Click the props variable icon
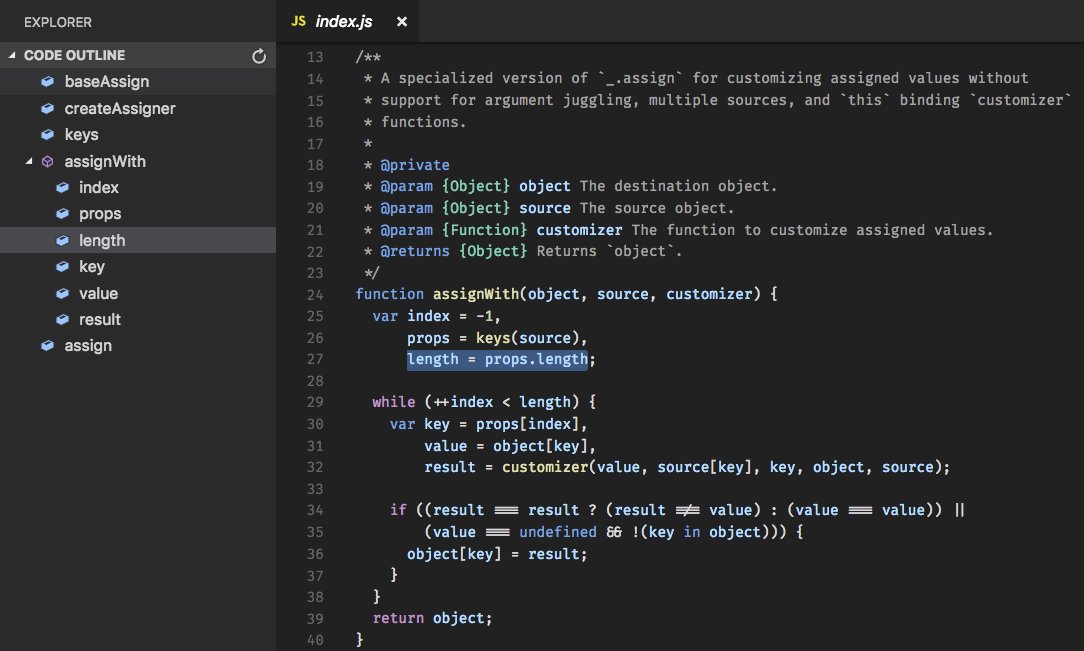Image resolution: width=1084 pixels, height=651 pixels. click(62, 214)
